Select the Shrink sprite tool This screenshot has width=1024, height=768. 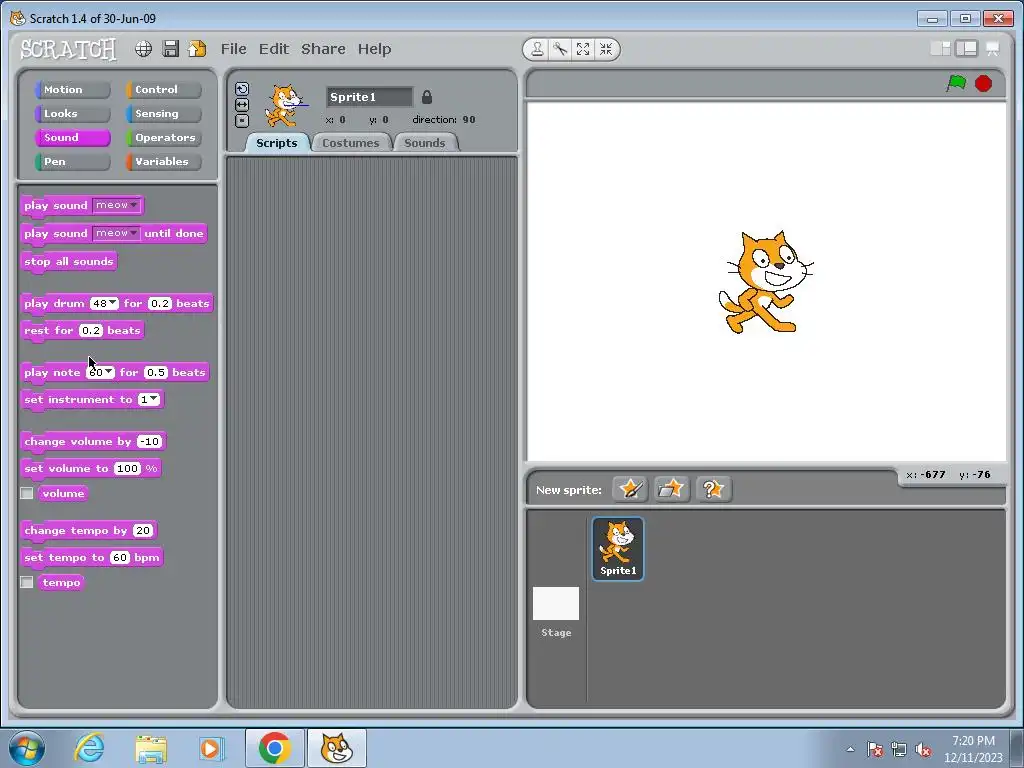pyautogui.click(x=605, y=49)
